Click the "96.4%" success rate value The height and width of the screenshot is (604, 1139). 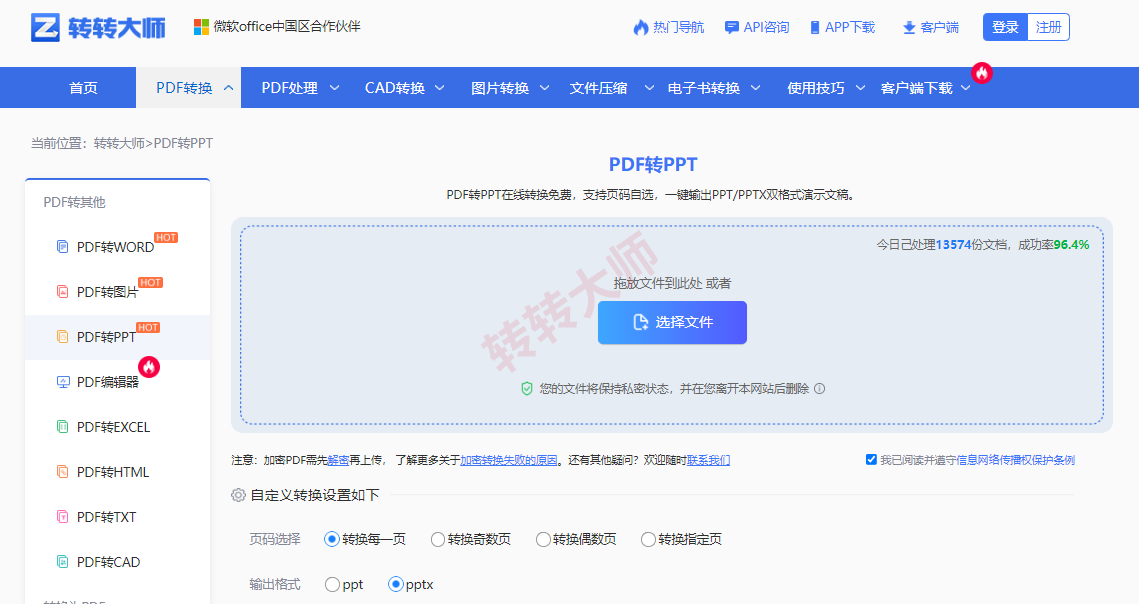1071,245
